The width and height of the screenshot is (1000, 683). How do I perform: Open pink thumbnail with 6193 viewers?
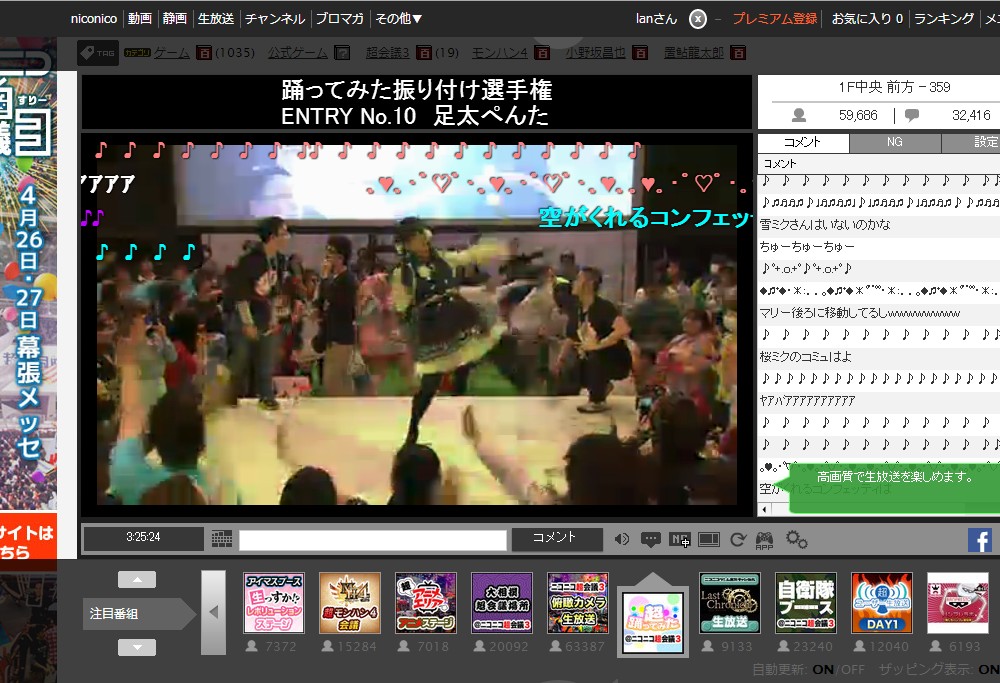958,603
